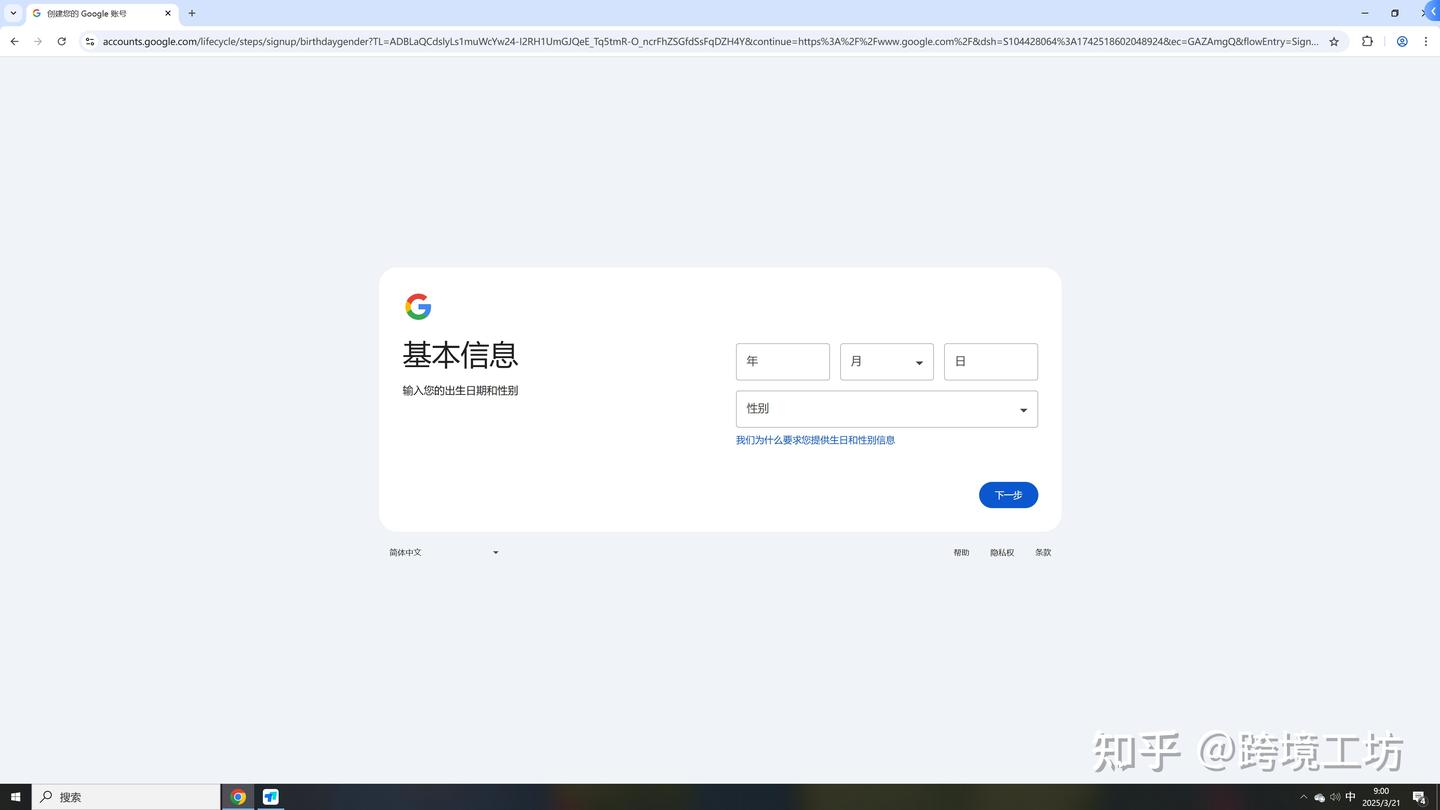1440x810 pixels.
Task: Open the Chrome three-dot menu
Action: pos(1428,41)
